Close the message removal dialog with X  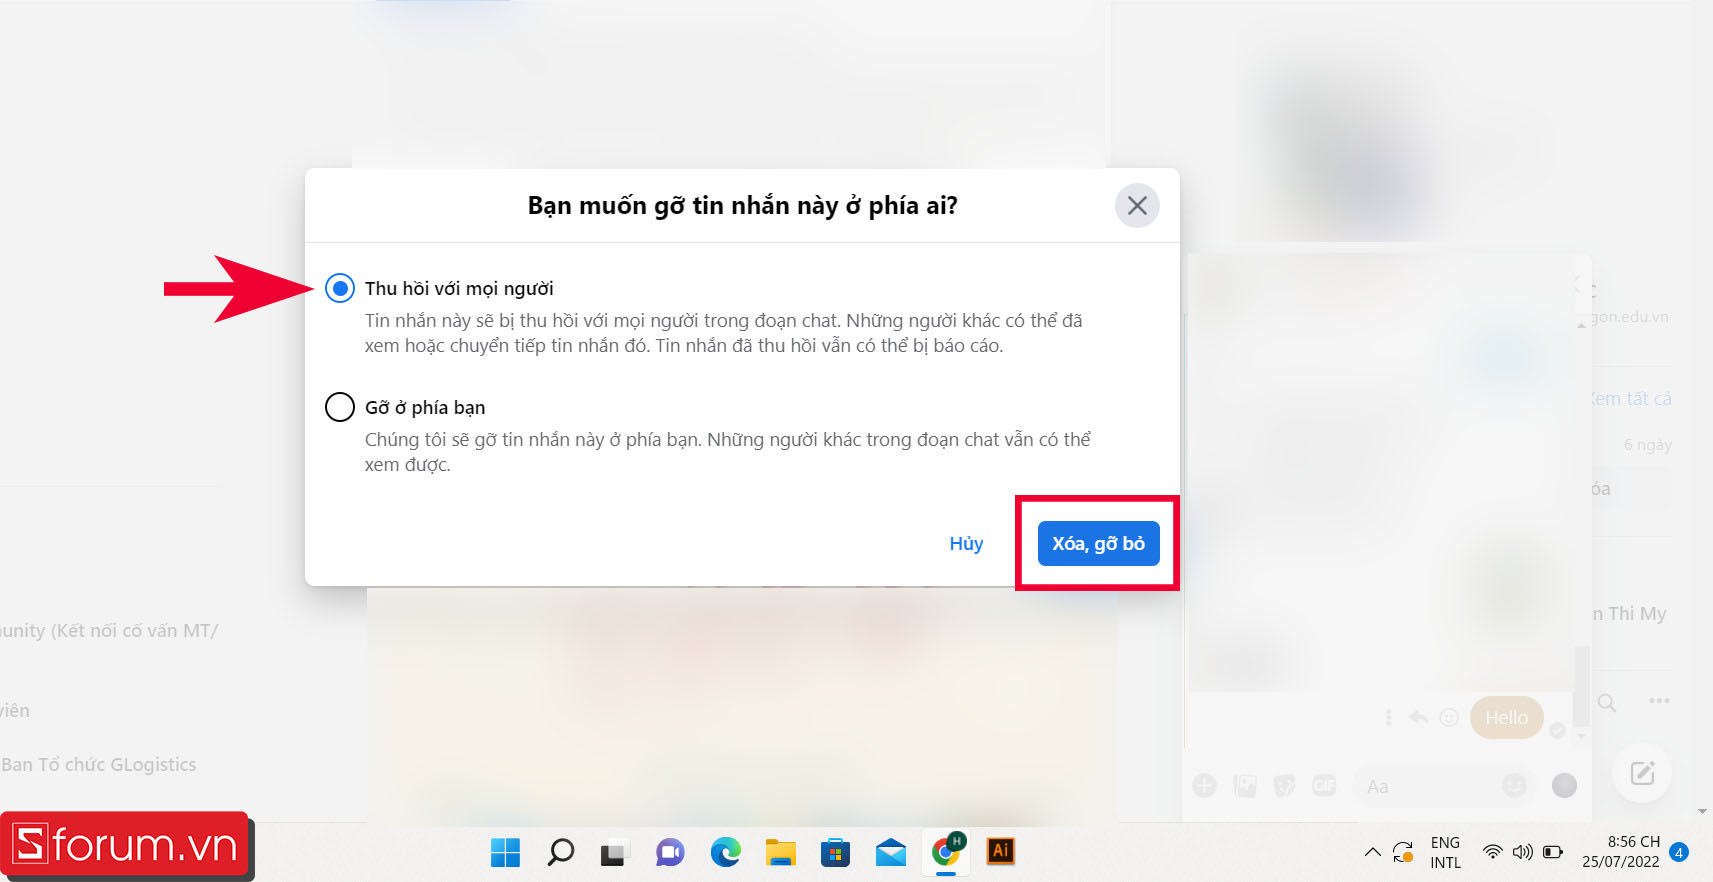tap(1137, 206)
